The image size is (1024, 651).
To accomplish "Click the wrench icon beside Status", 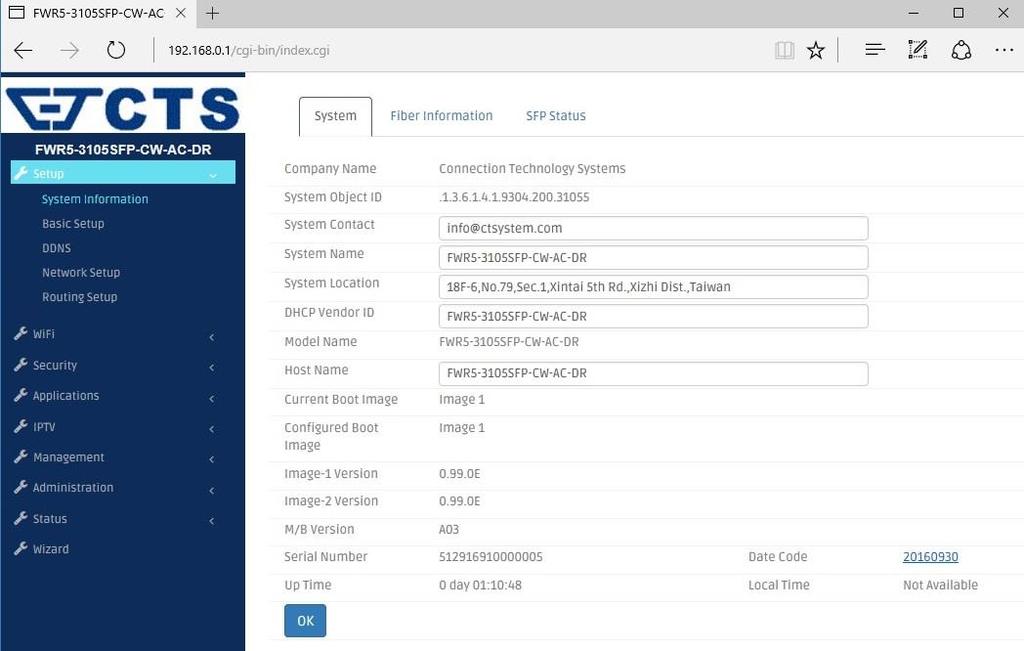I will click(21, 518).
